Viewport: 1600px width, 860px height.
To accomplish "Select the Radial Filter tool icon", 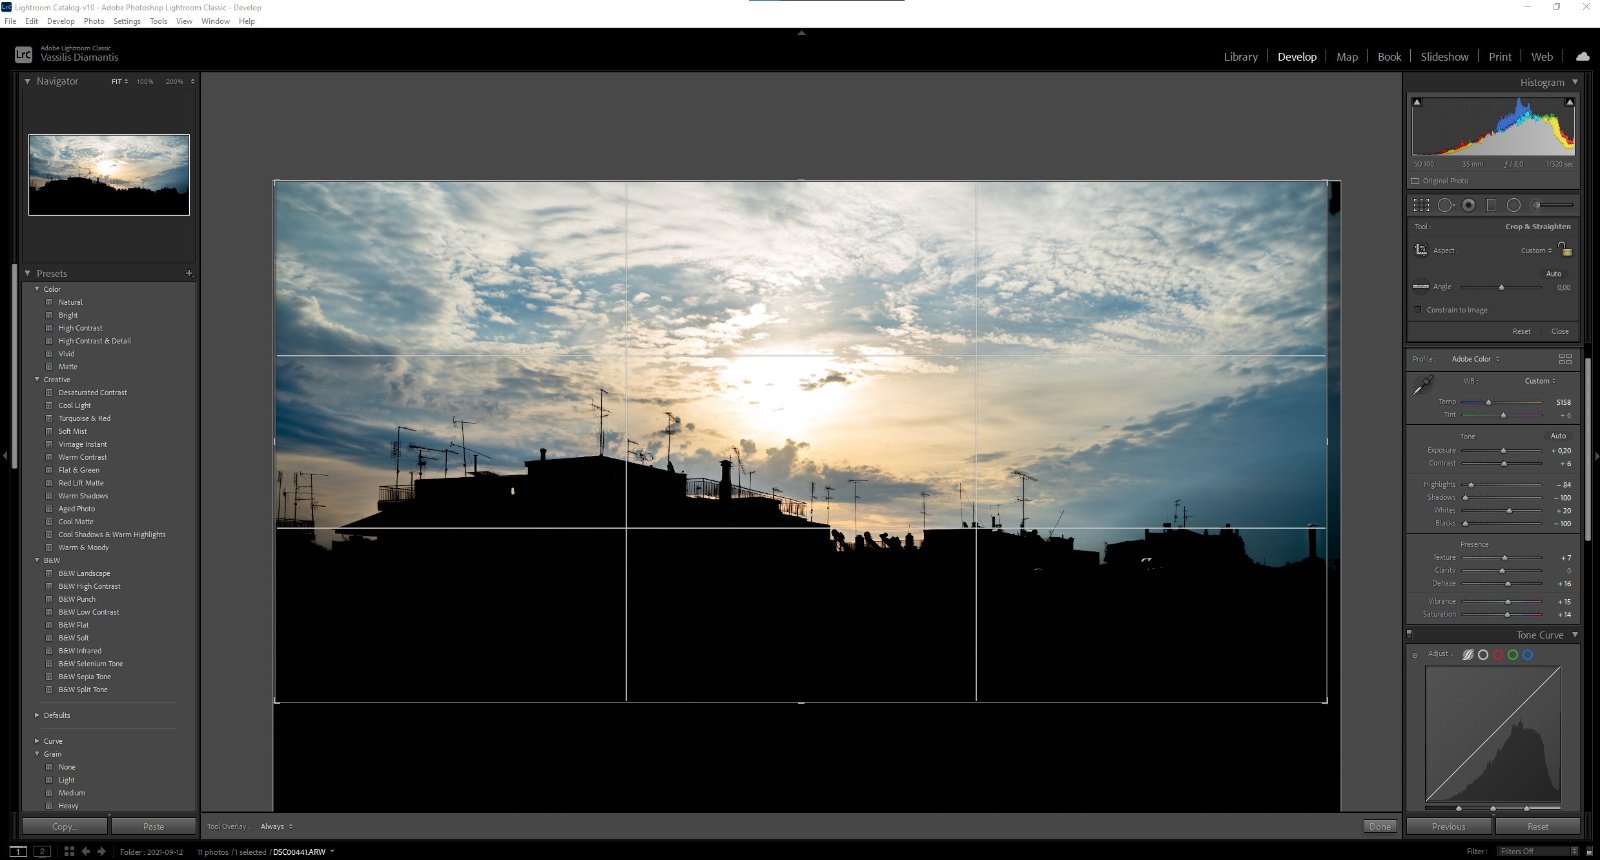I will click(x=1514, y=205).
